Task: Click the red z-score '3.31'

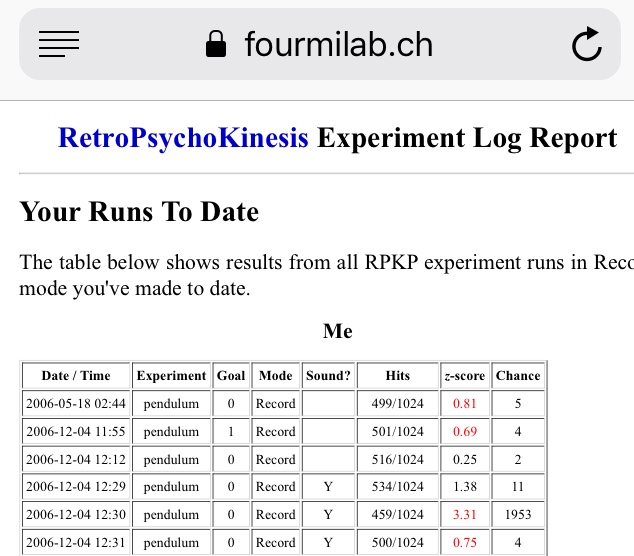Action: point(465,514)
